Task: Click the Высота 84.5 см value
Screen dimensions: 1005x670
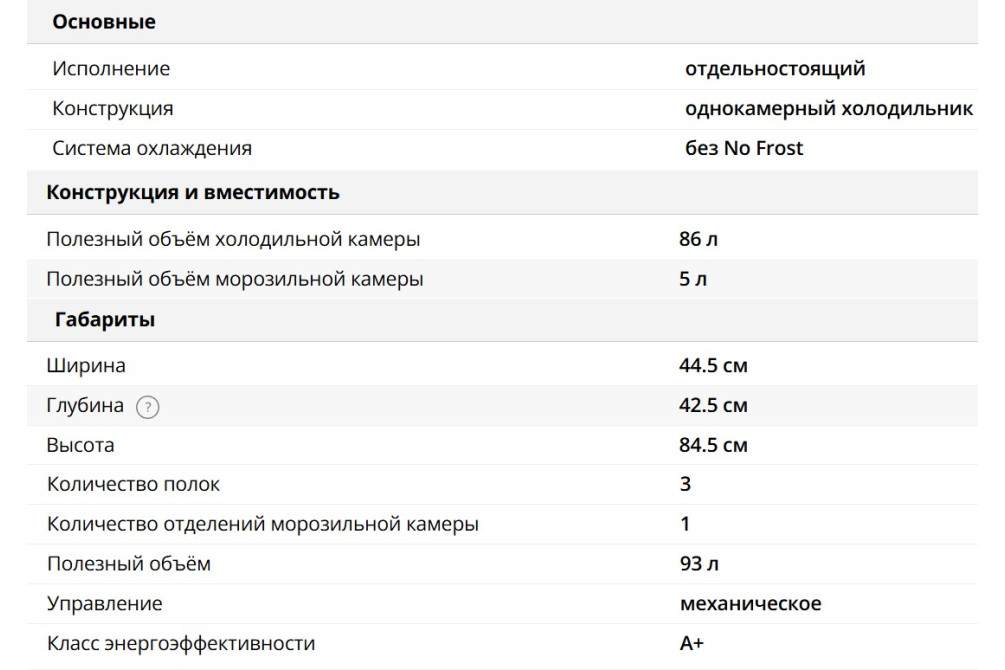Action: [713, 445]
